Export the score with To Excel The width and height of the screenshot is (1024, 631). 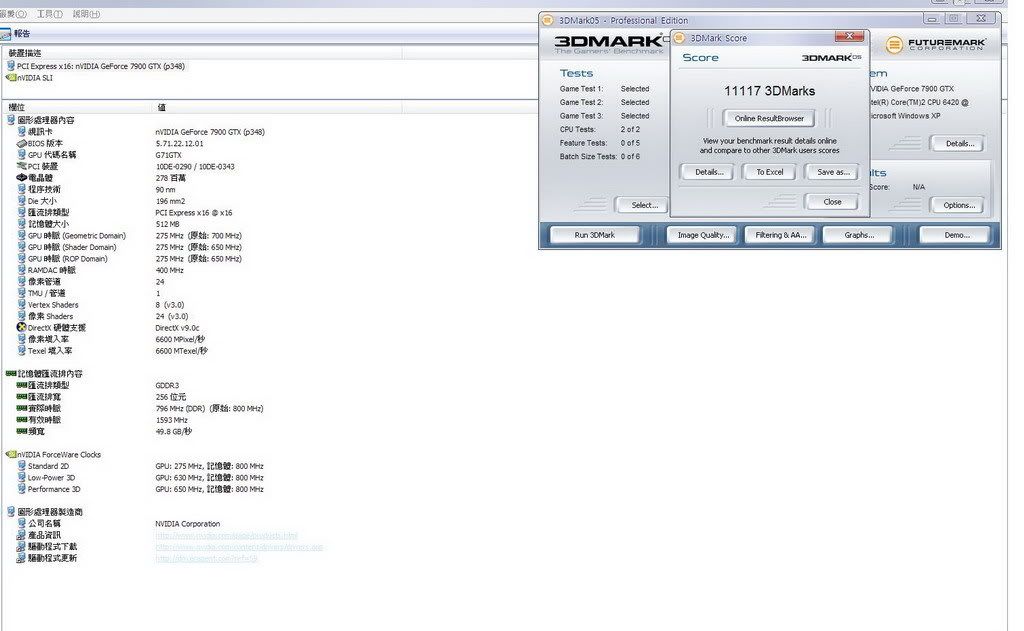pos(769,172)
